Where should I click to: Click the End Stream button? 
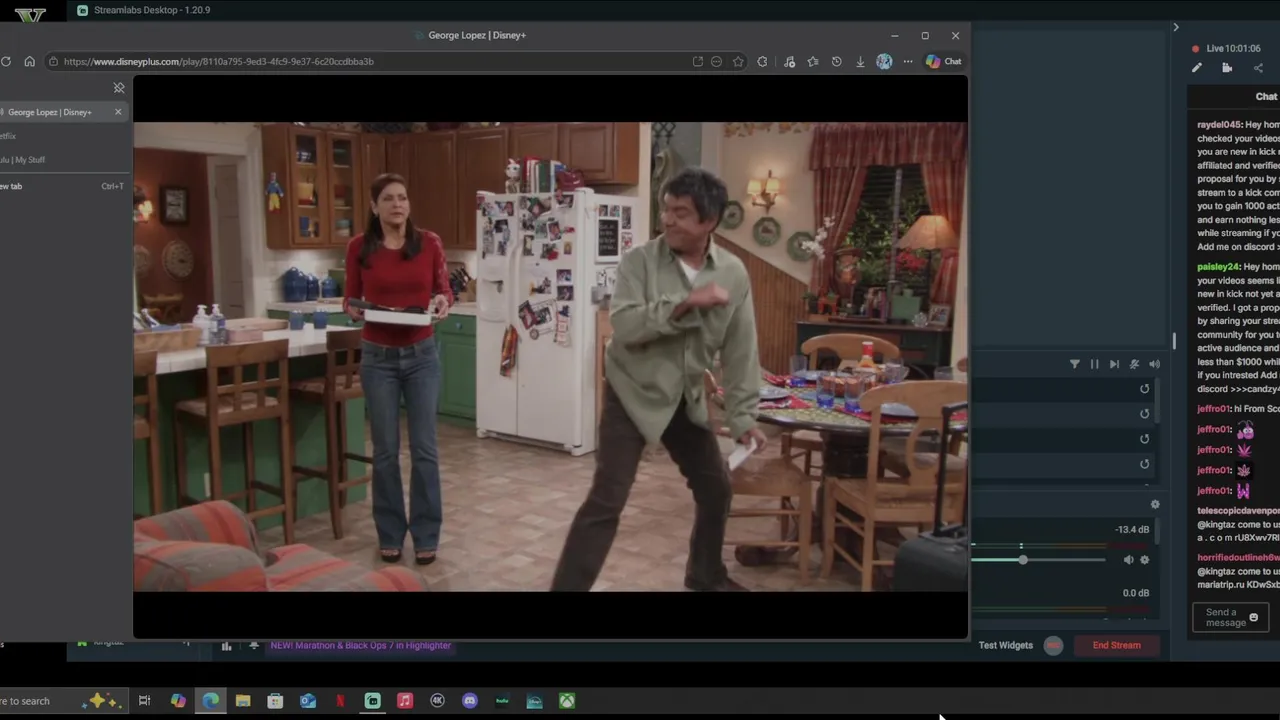pos(1116,645)
